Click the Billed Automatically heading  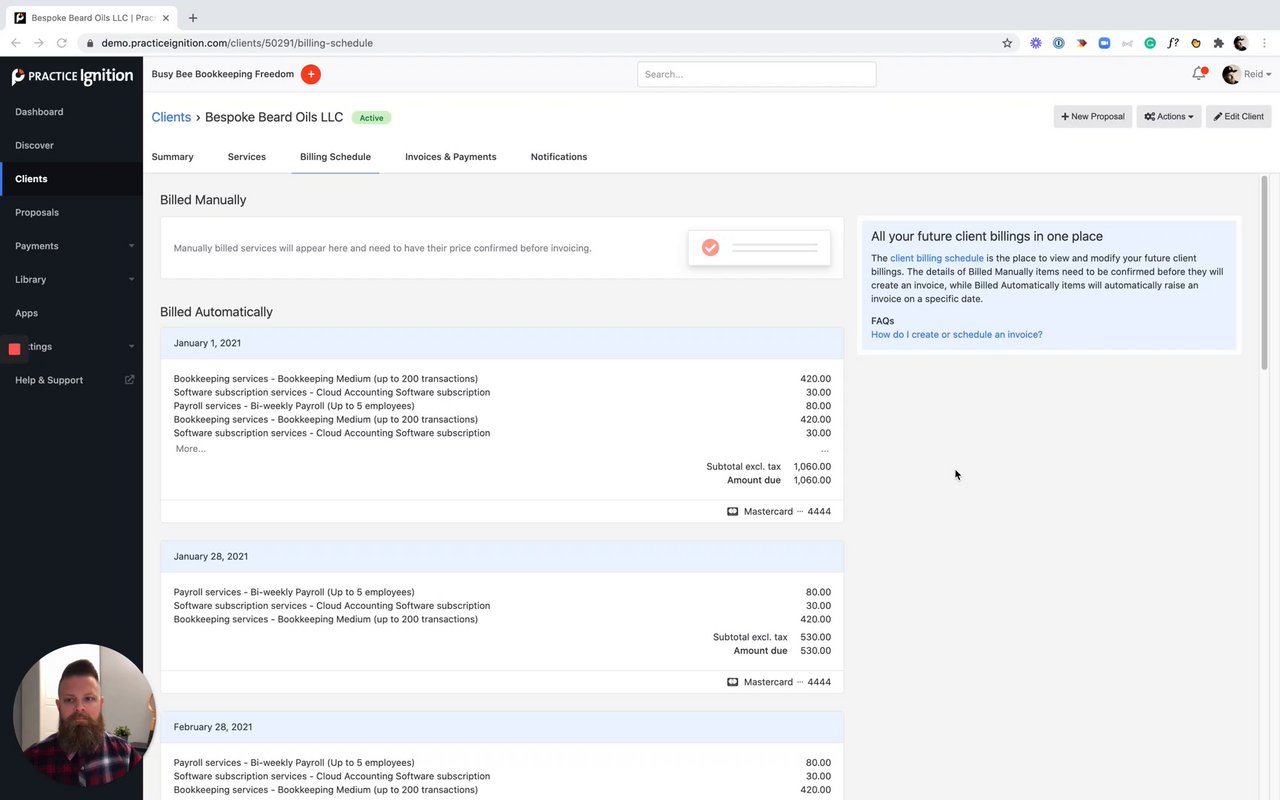tap(216, 312)
